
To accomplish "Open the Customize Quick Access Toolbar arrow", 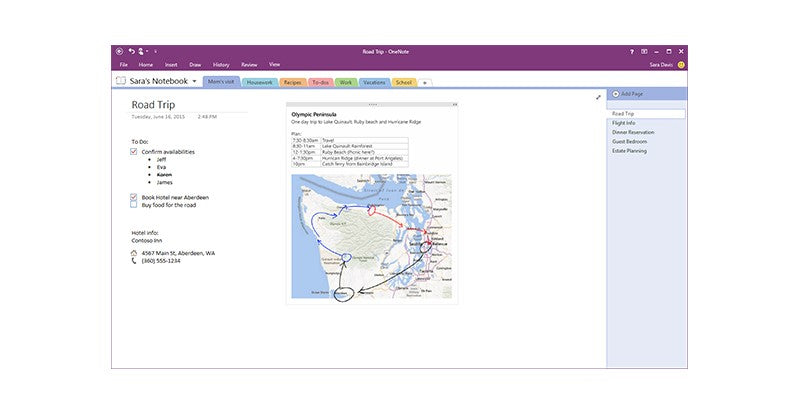I will 155,51.
